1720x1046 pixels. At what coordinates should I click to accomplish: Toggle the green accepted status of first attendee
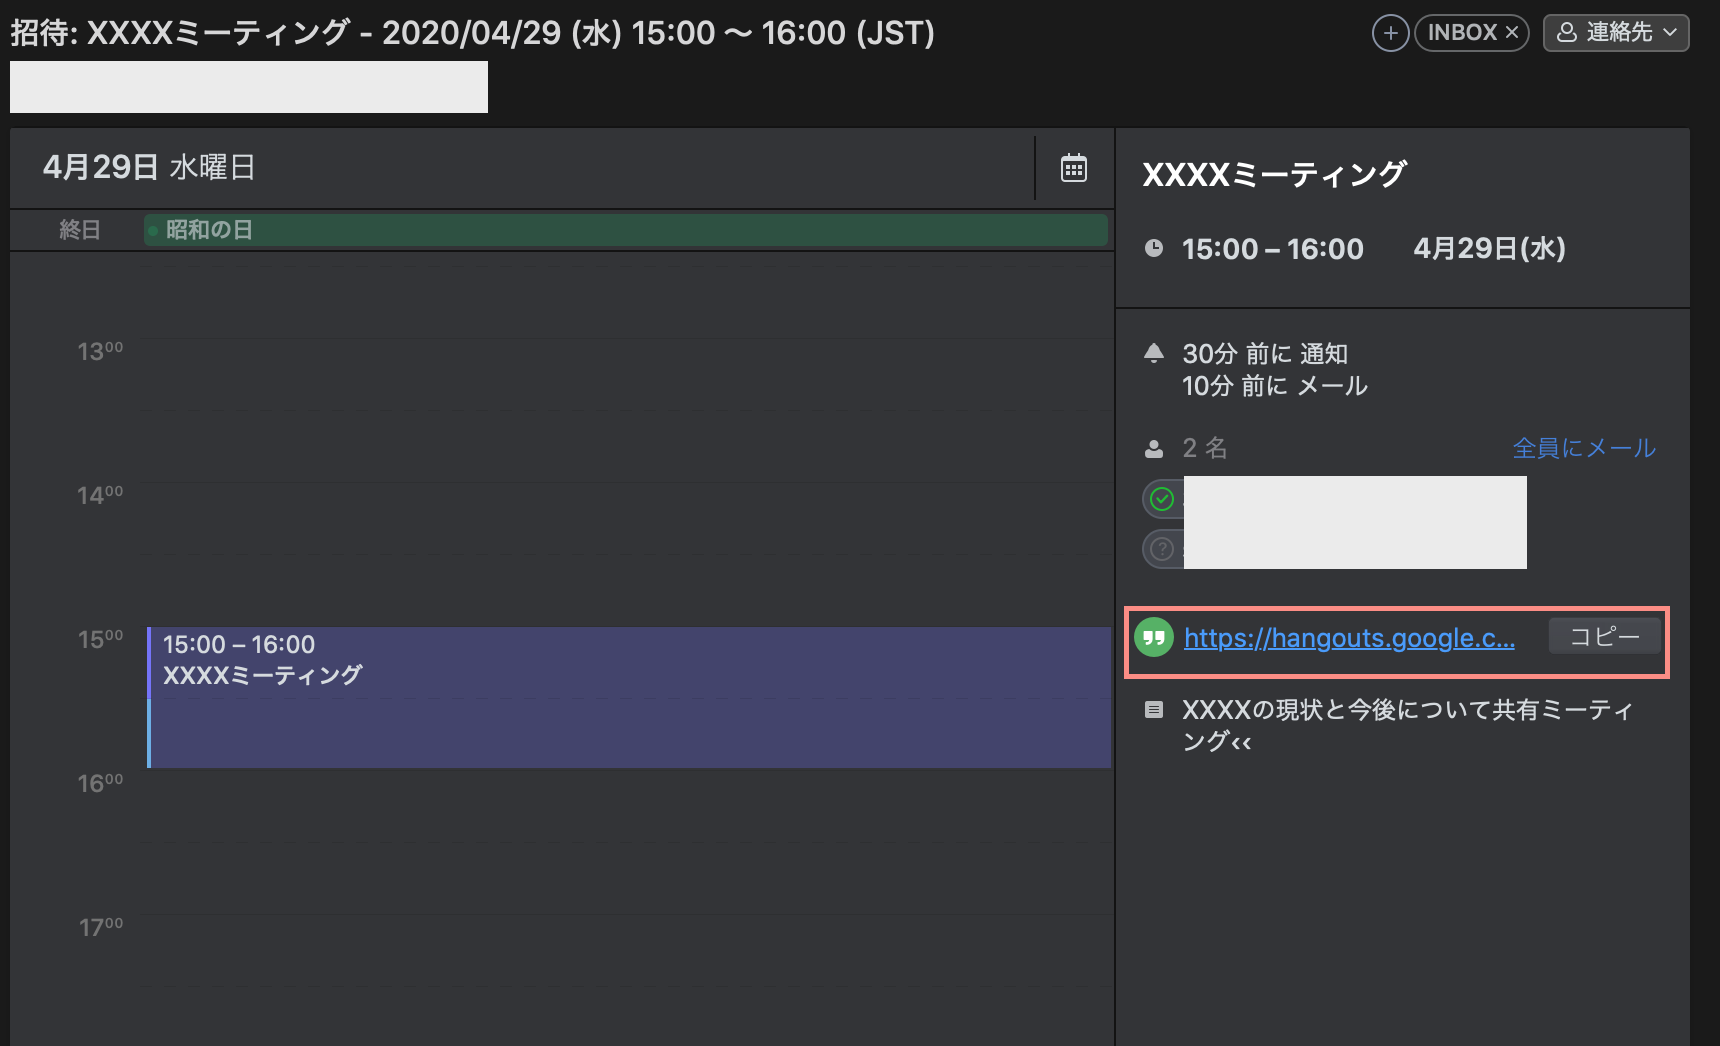1162,498
